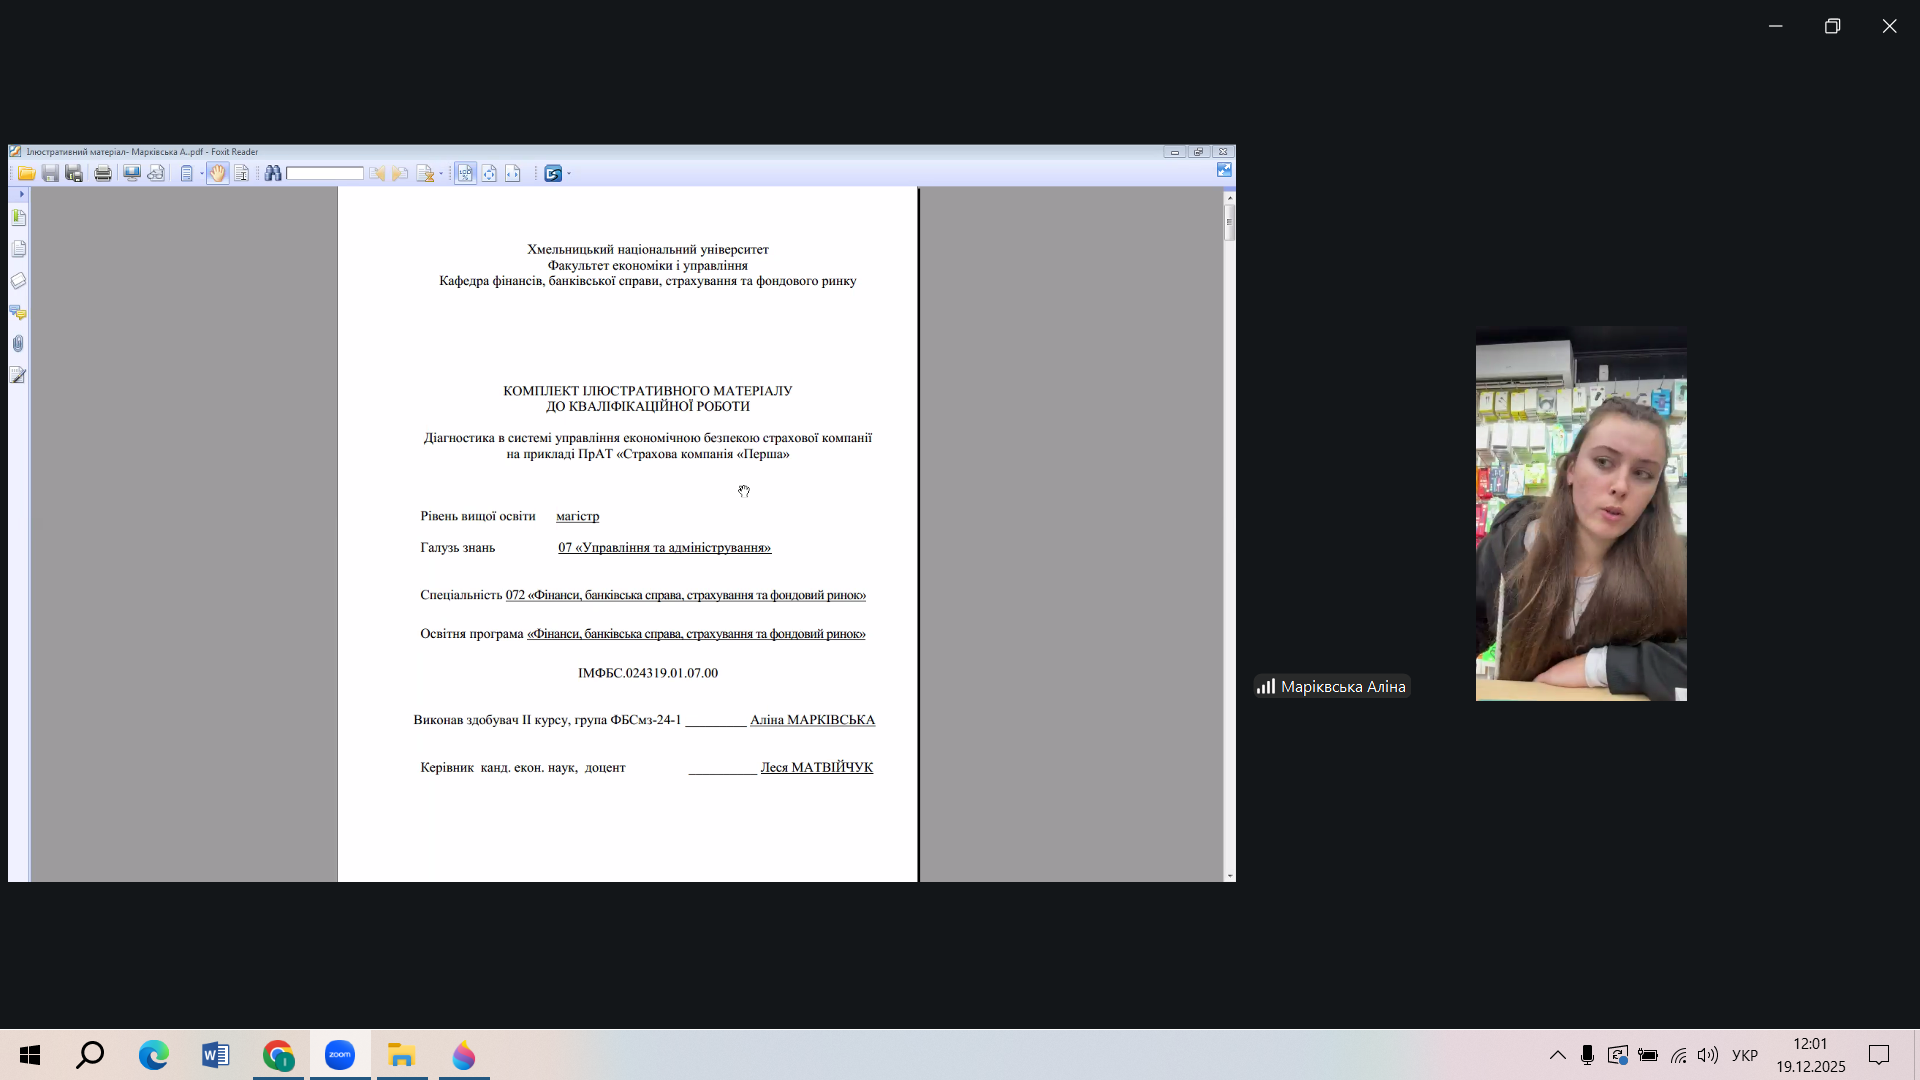
Task: Open the search options dropdown arrow
Action: pos(441,174)
